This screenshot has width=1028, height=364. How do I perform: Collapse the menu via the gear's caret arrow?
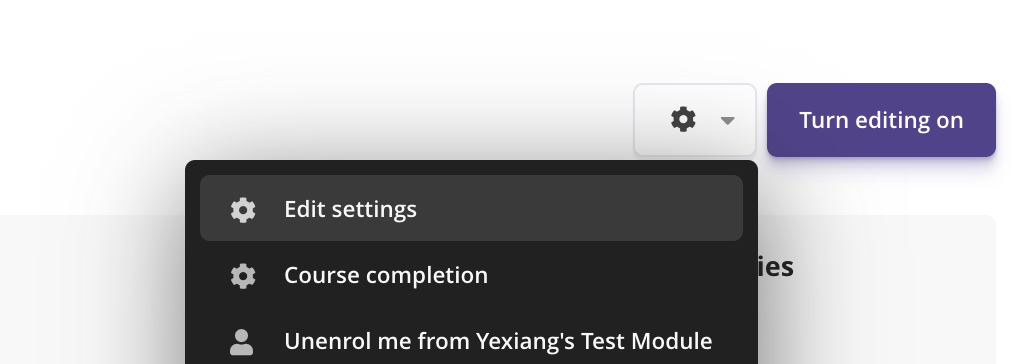727,121
